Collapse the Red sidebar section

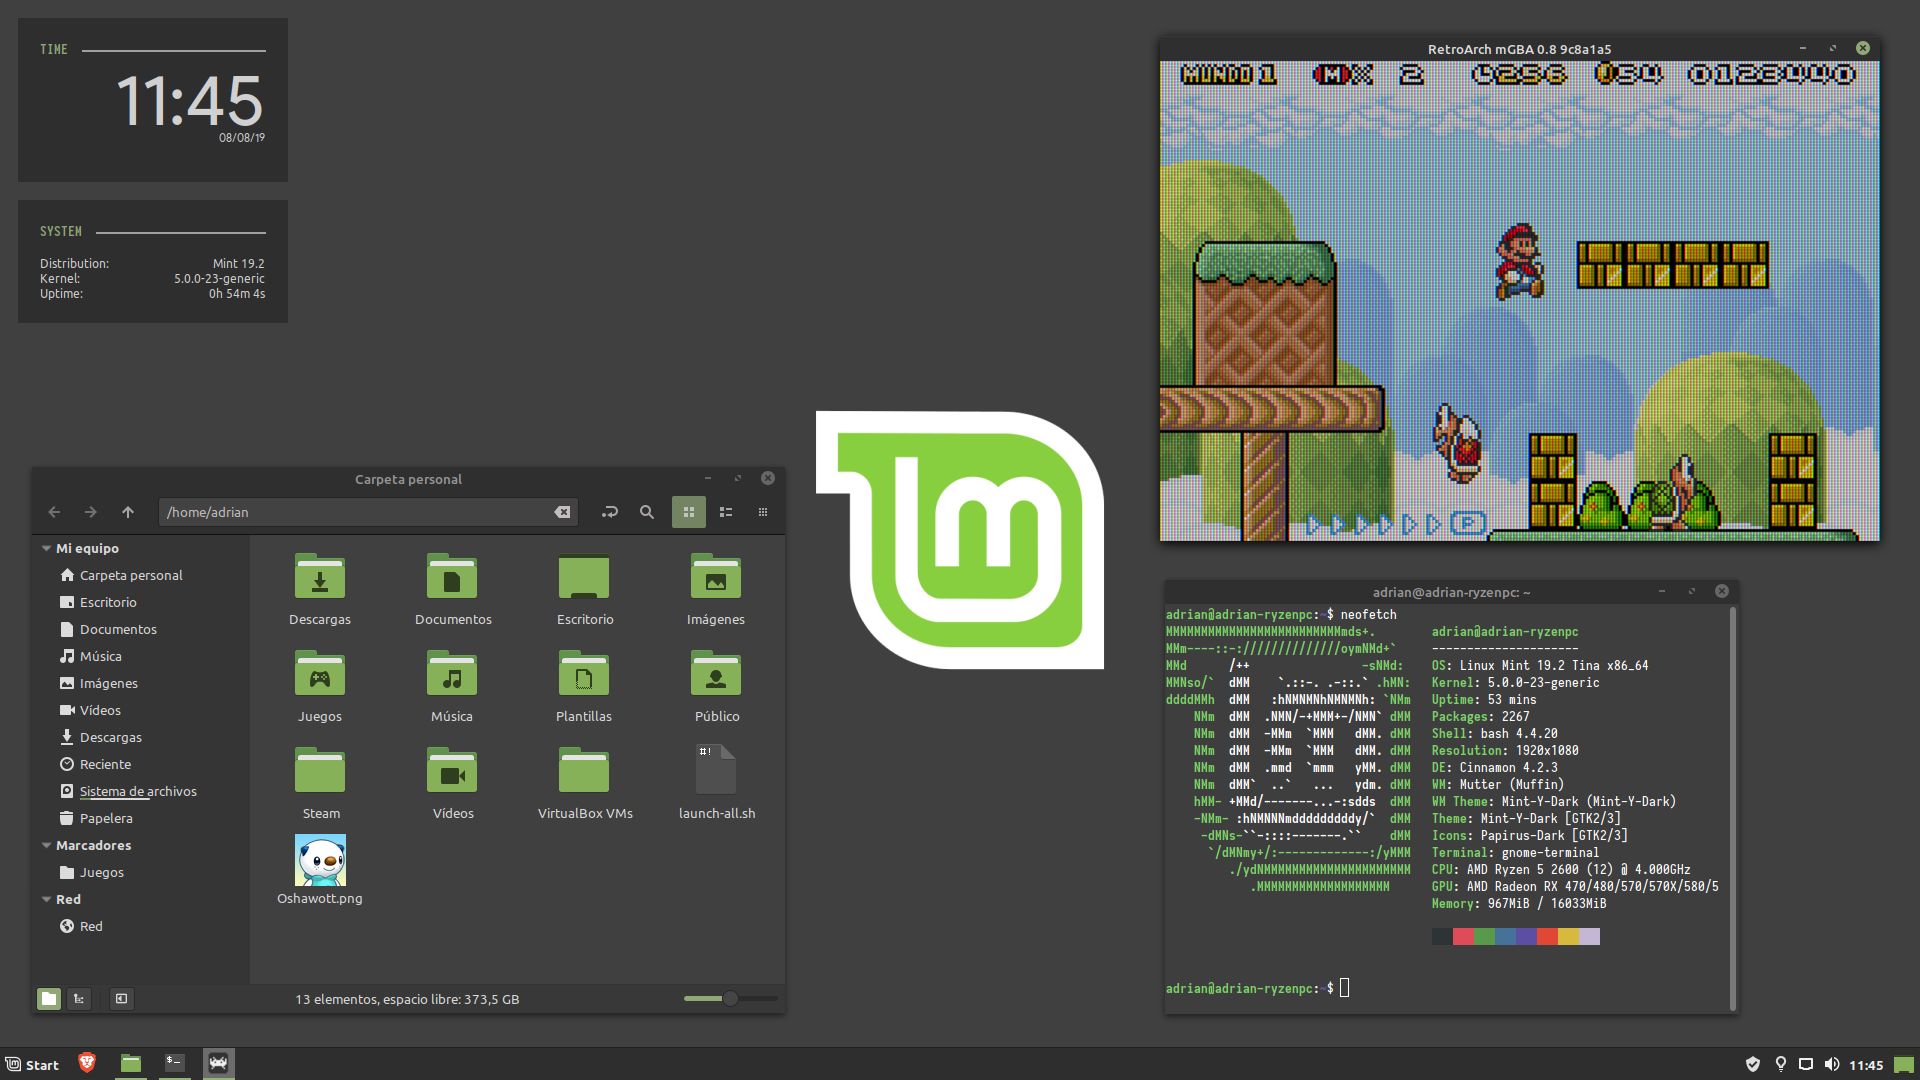click(x=46, y=899)
